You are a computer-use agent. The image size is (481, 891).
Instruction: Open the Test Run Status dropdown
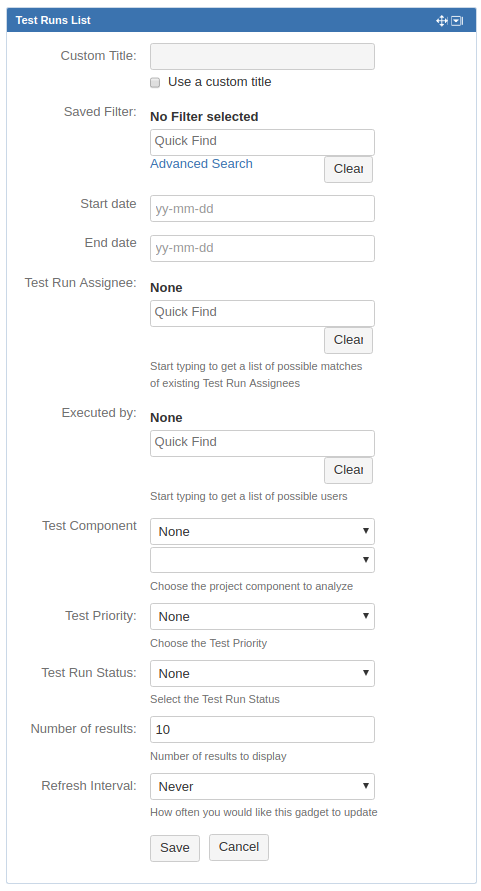(262, 673)
